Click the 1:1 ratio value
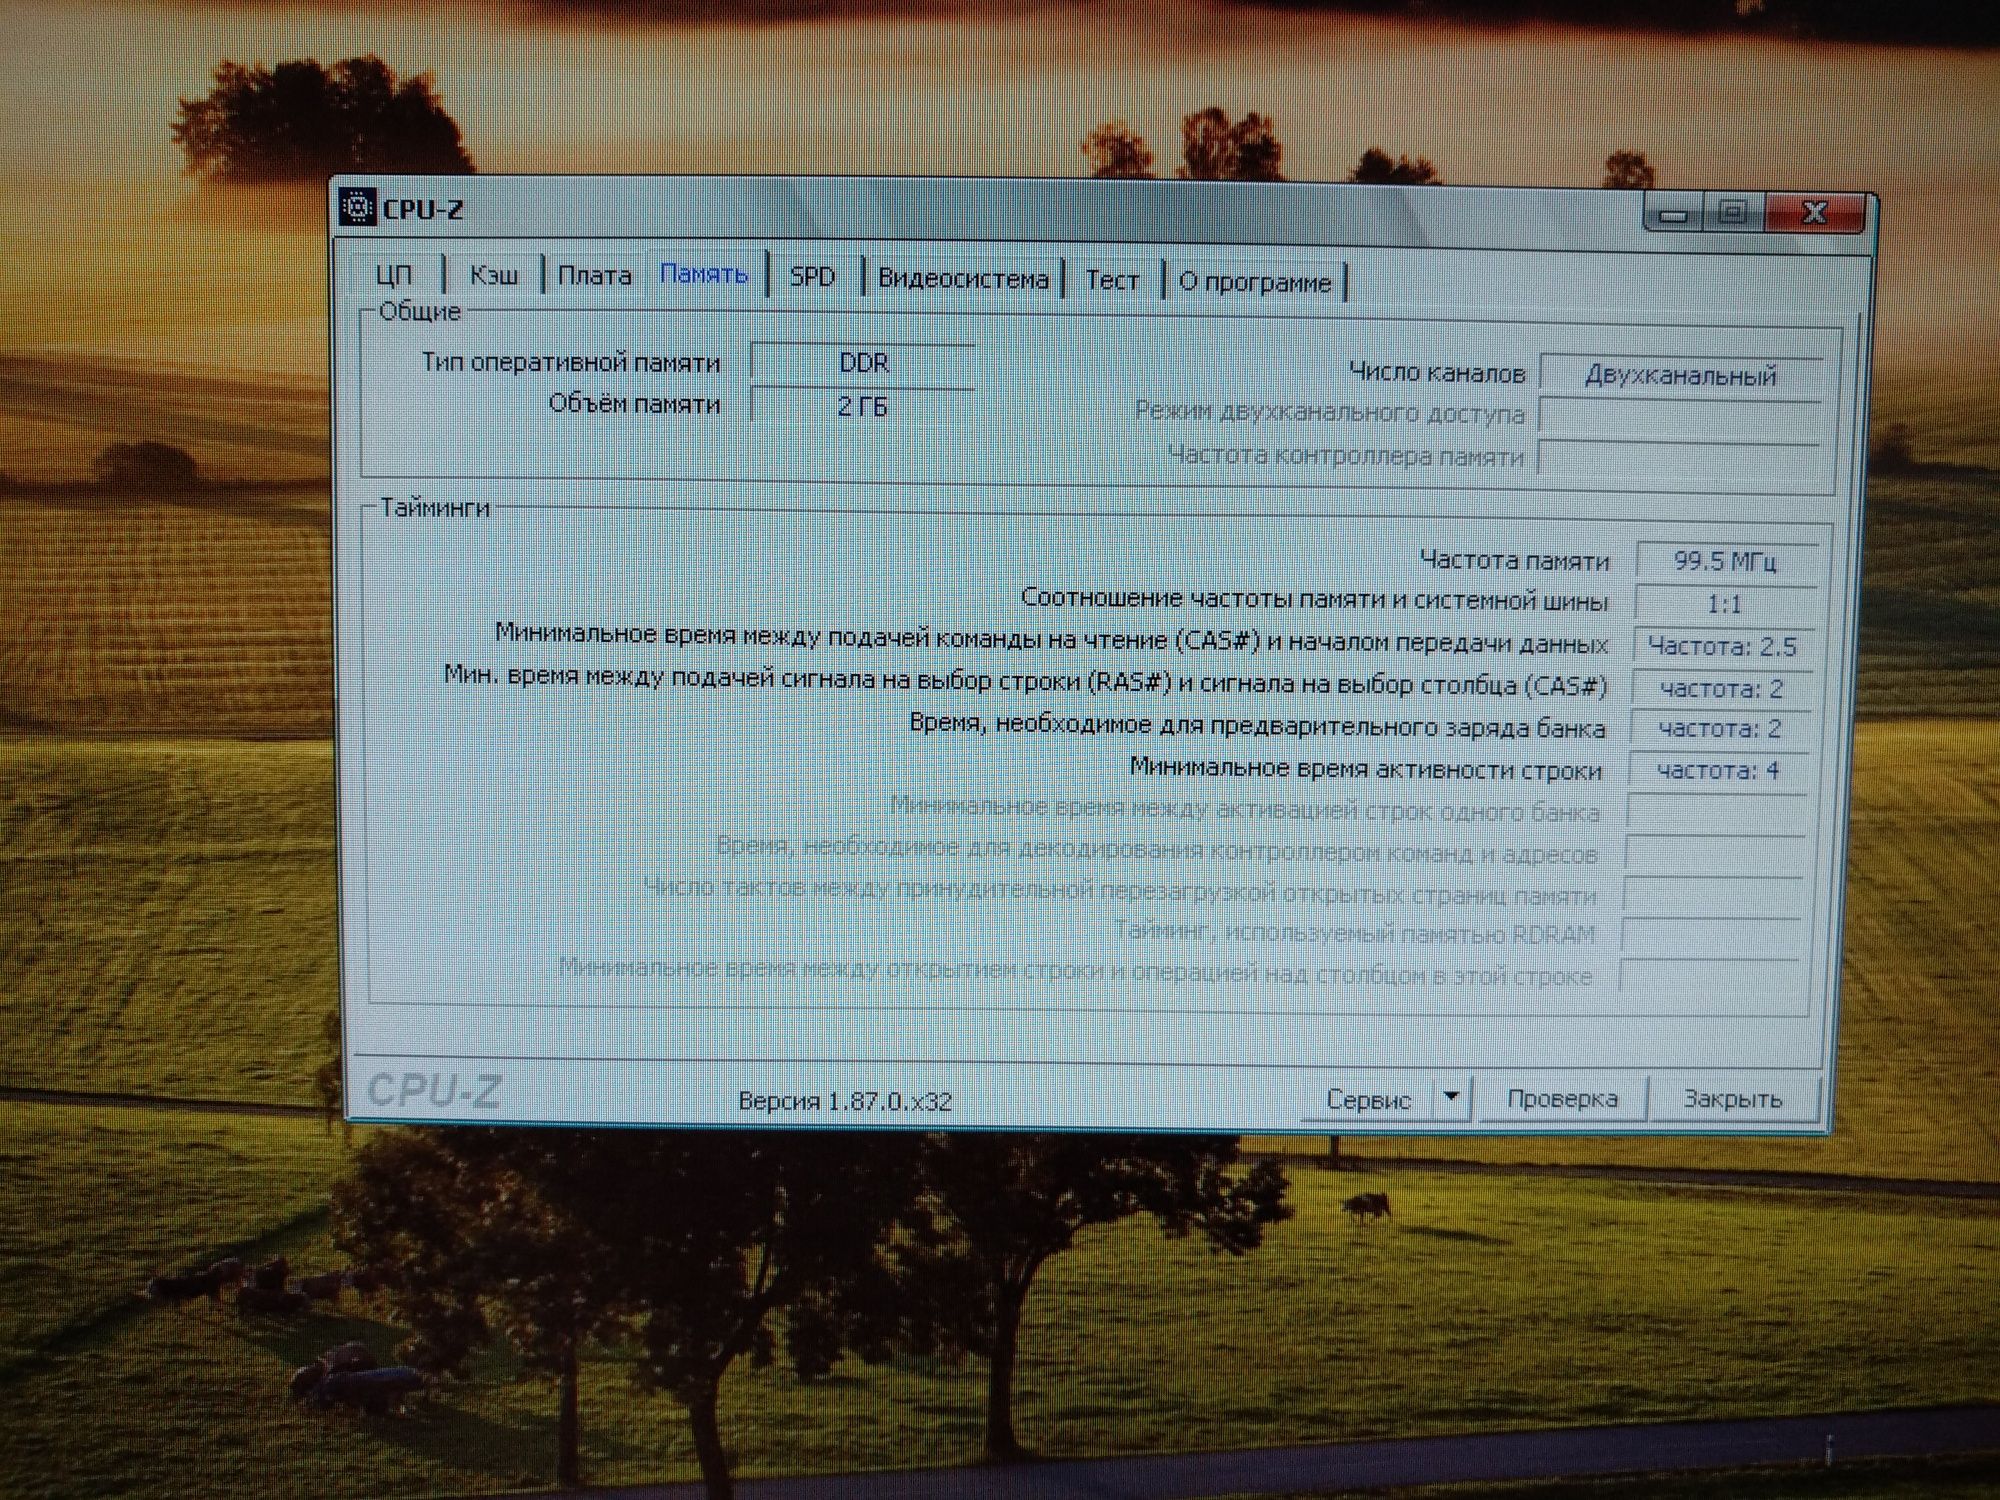This screenshot has width=2000, height=1500. [1723, 604]
